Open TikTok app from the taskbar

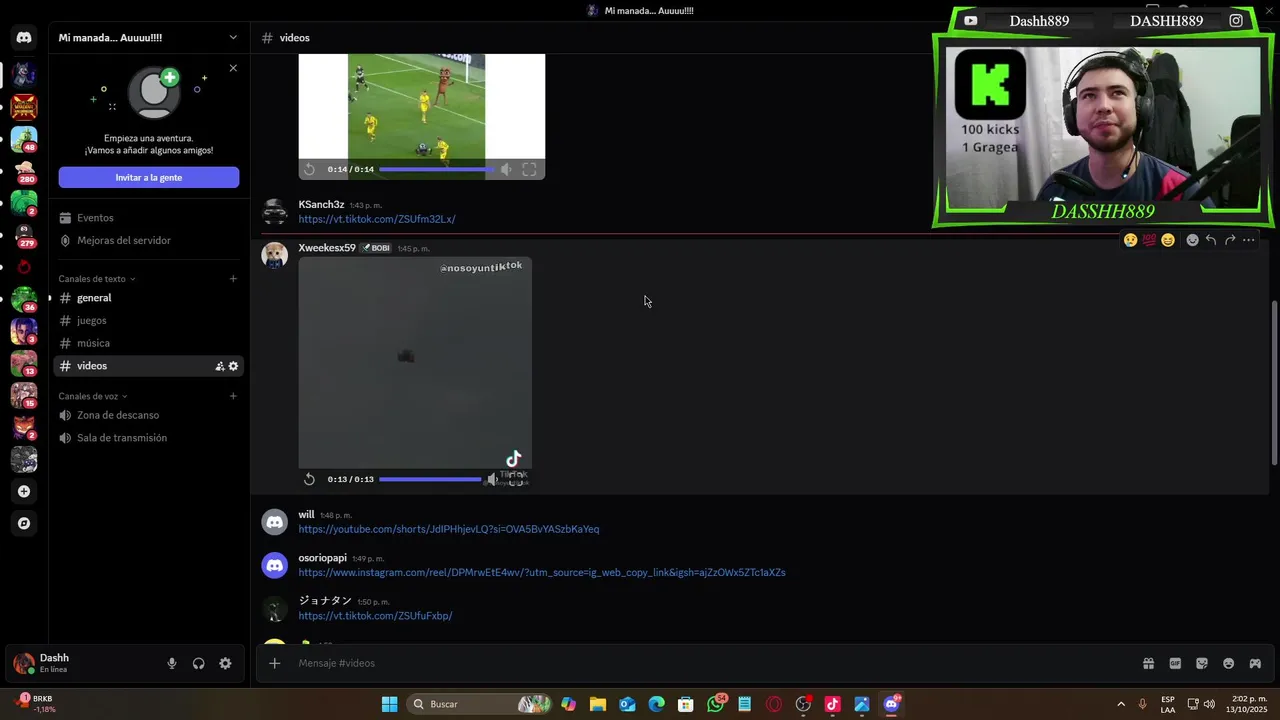pos(832,704)
